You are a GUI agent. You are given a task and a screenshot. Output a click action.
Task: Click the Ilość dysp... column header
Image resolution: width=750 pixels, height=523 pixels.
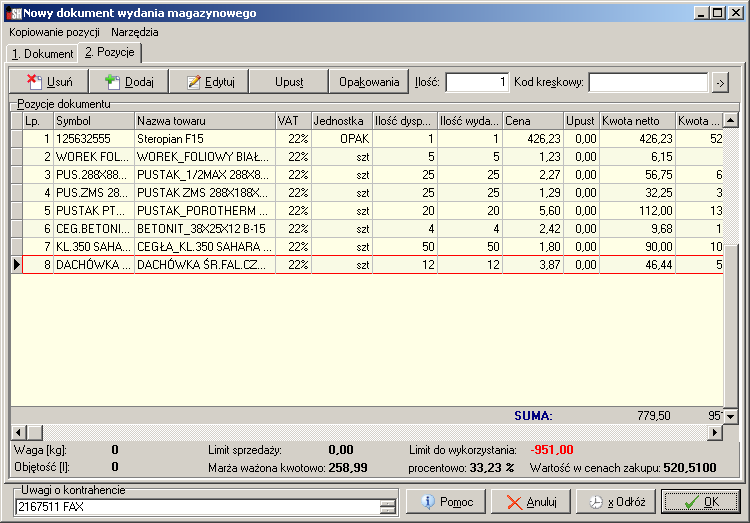[405, 121]
